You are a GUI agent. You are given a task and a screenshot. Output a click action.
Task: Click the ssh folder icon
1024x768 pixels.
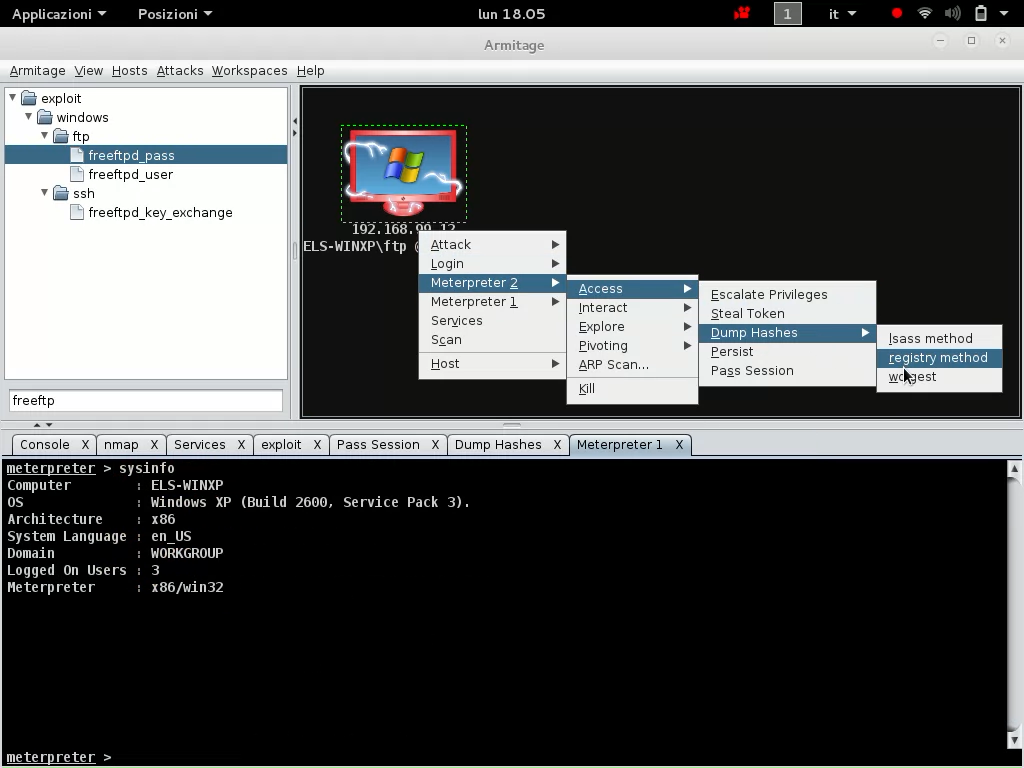[61, 193]
